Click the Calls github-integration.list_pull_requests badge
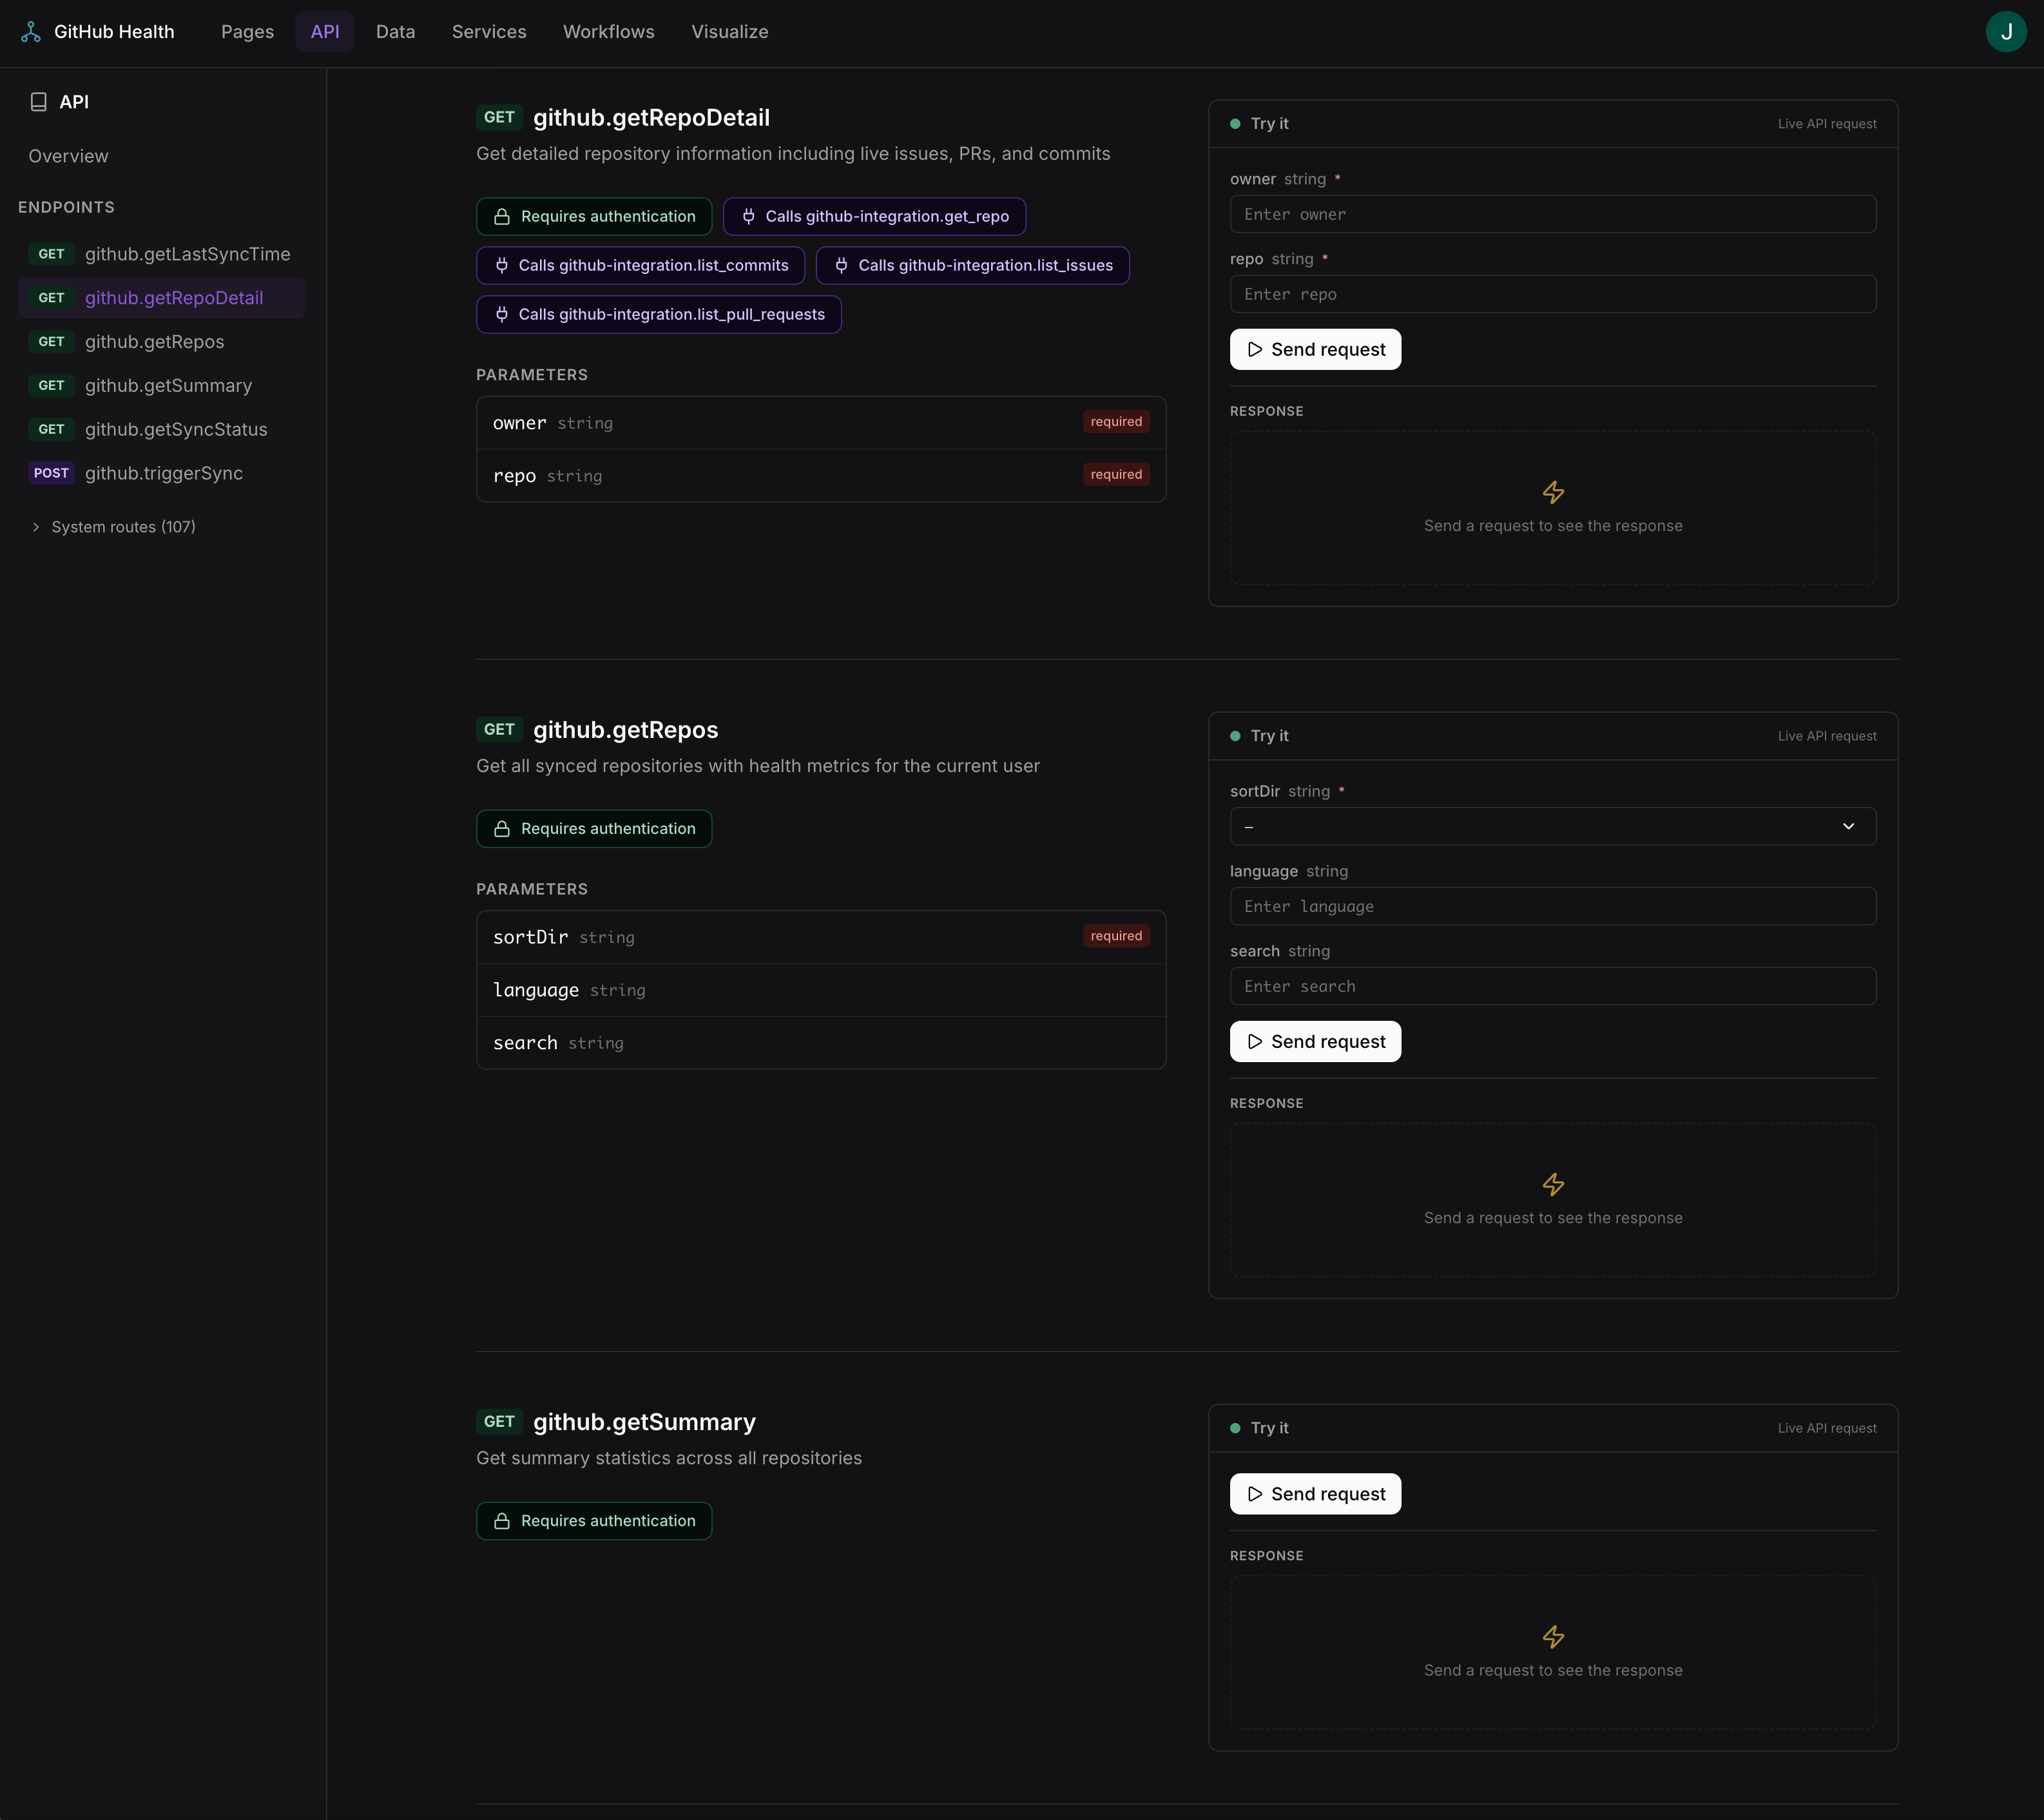Viewport: 2044px width, 1820px height. pos(658,315)
